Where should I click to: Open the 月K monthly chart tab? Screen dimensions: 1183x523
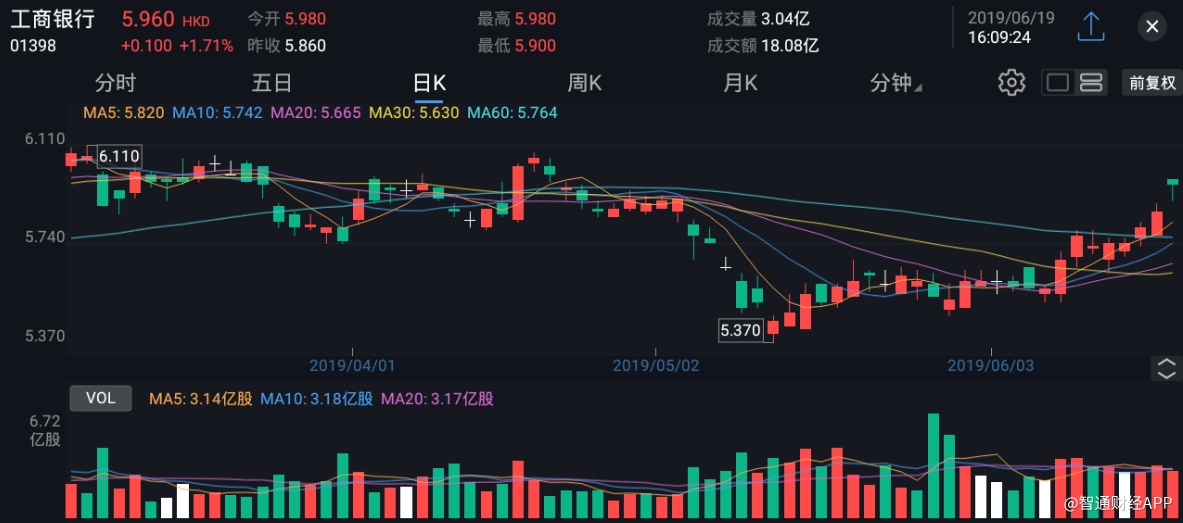(740, 83)
